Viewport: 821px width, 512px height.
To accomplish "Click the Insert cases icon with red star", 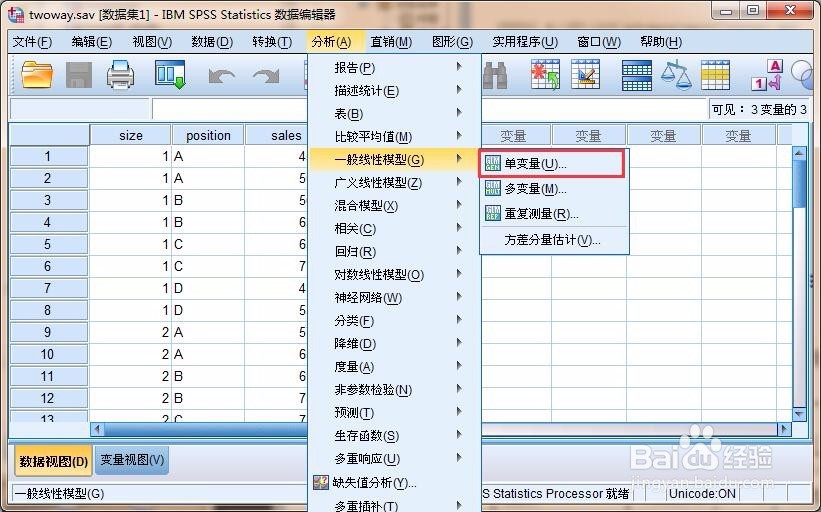I will coord(545,75).
